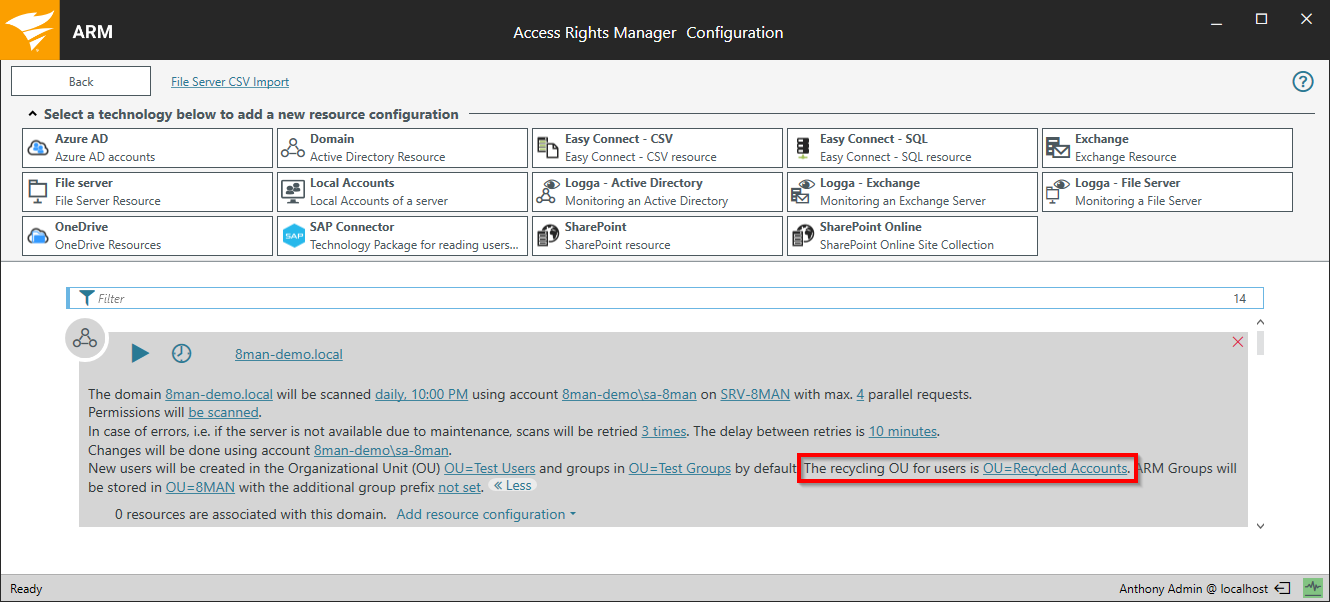This screenshot has width=1330, height=602.
Task: Click the Back button
Action: (81, 82)
